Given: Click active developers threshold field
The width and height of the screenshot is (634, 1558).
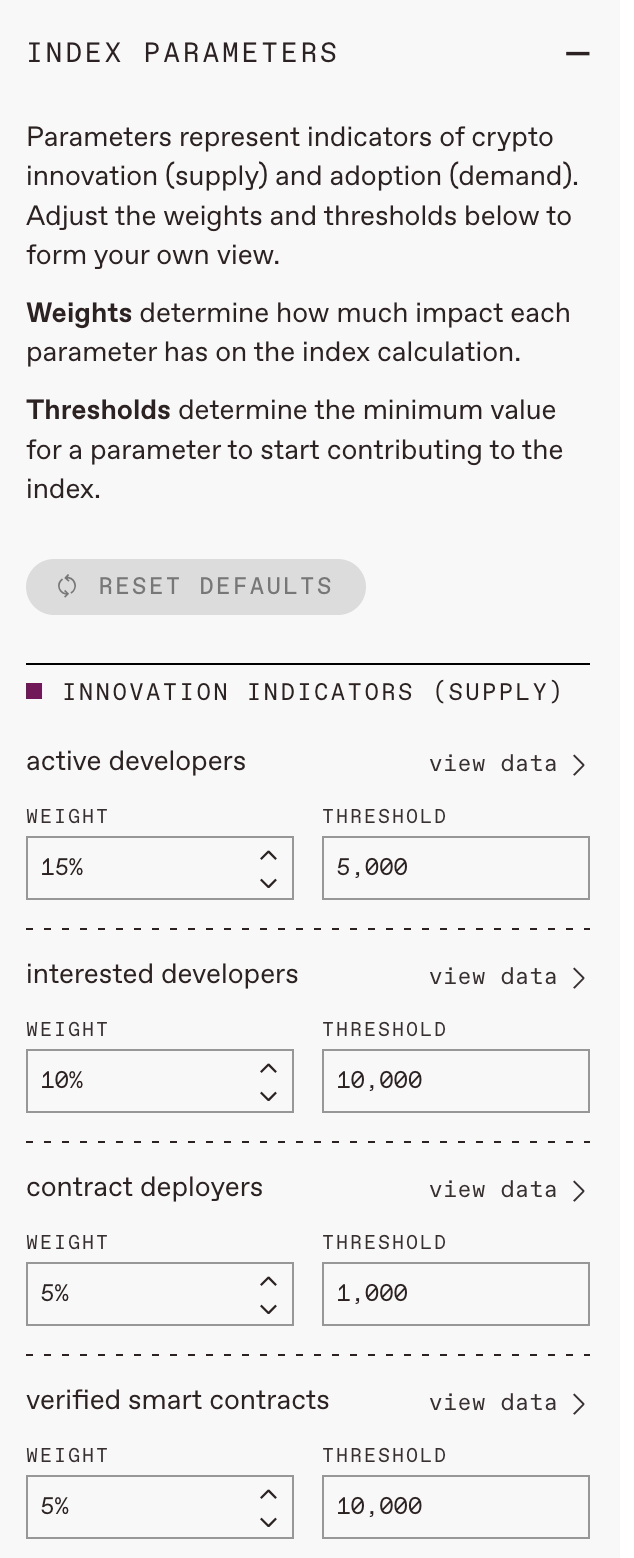Looking at the screenshot, I should click(x=456, y=868).
